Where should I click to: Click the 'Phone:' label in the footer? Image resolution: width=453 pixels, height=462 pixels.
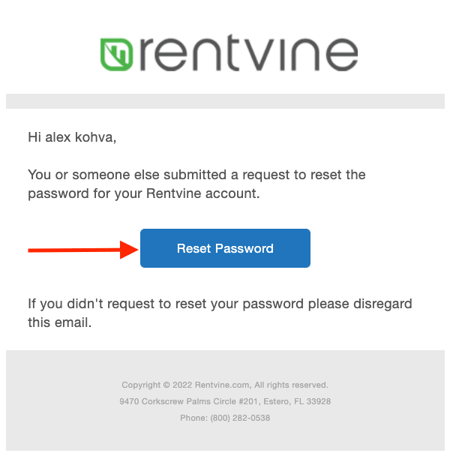194,418
